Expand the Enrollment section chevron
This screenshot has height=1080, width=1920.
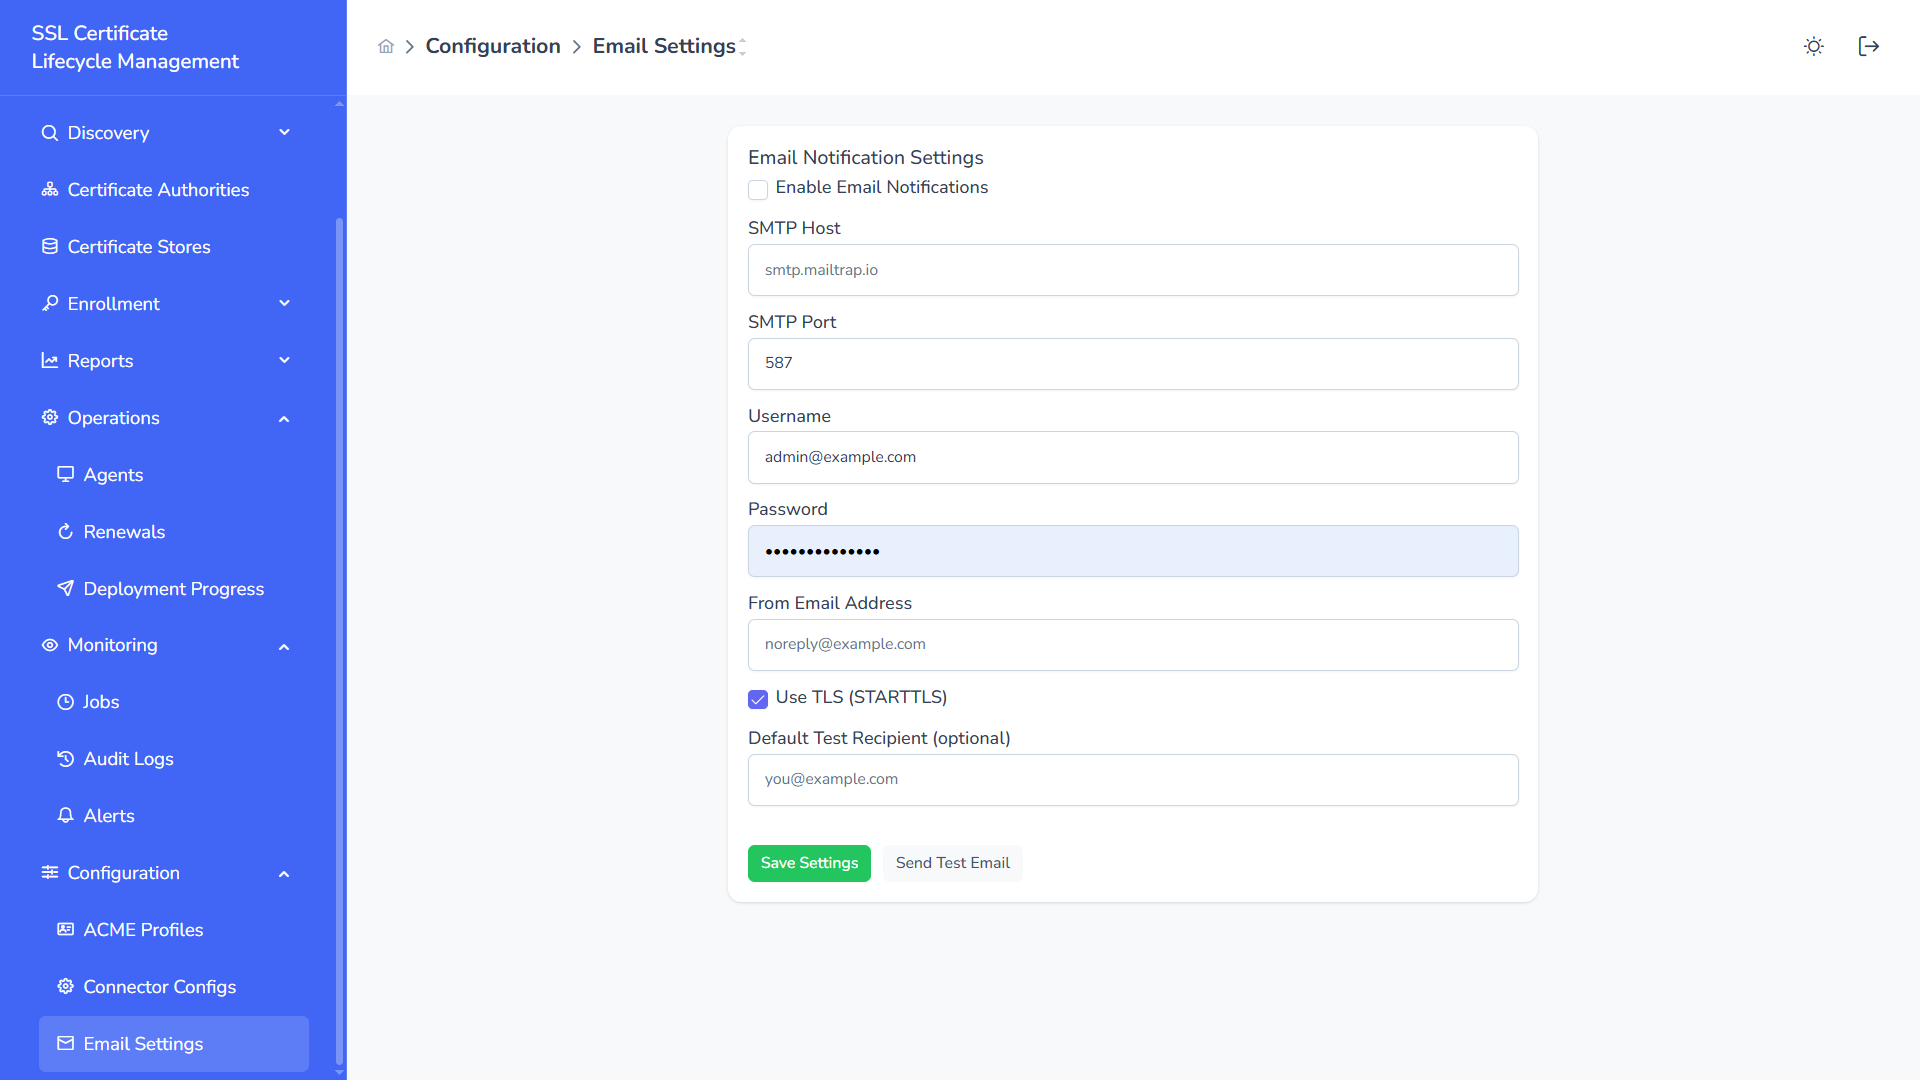tap(284, 304)
